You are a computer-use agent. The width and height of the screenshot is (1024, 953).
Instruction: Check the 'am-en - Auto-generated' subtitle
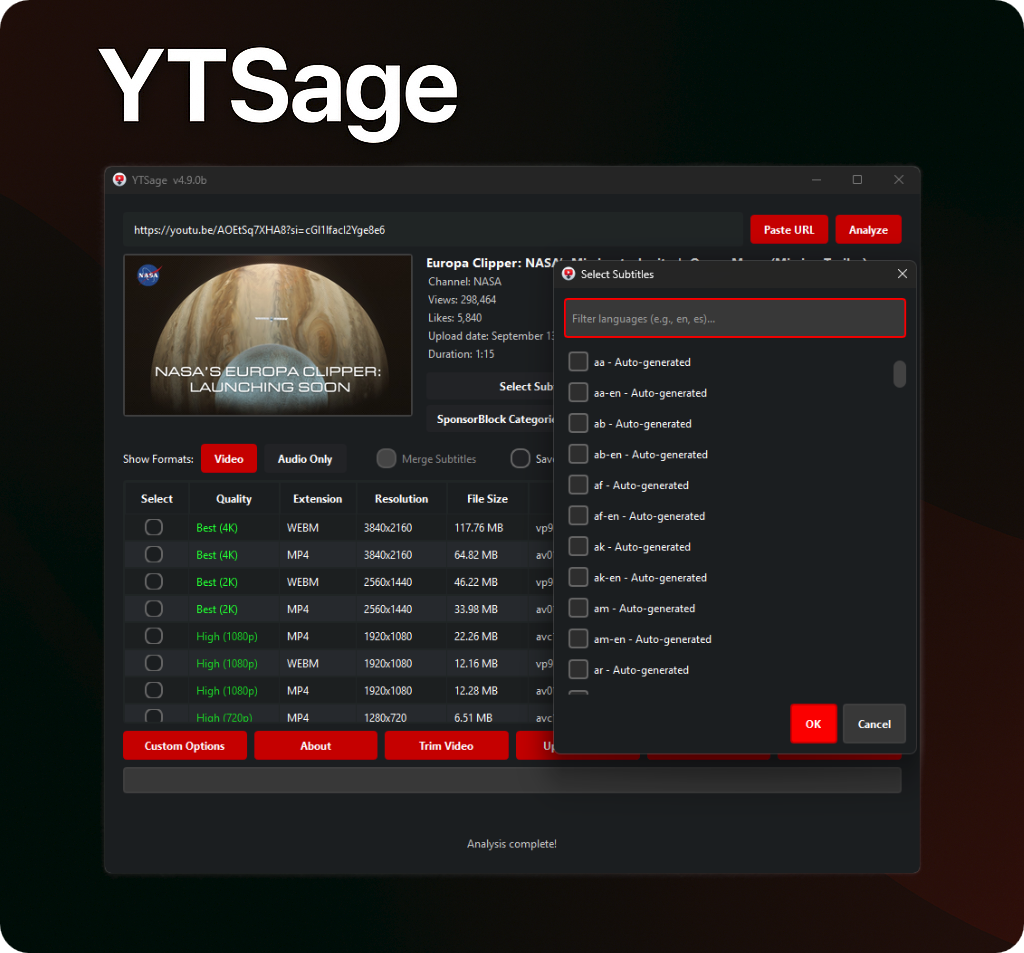coord(578,638)
